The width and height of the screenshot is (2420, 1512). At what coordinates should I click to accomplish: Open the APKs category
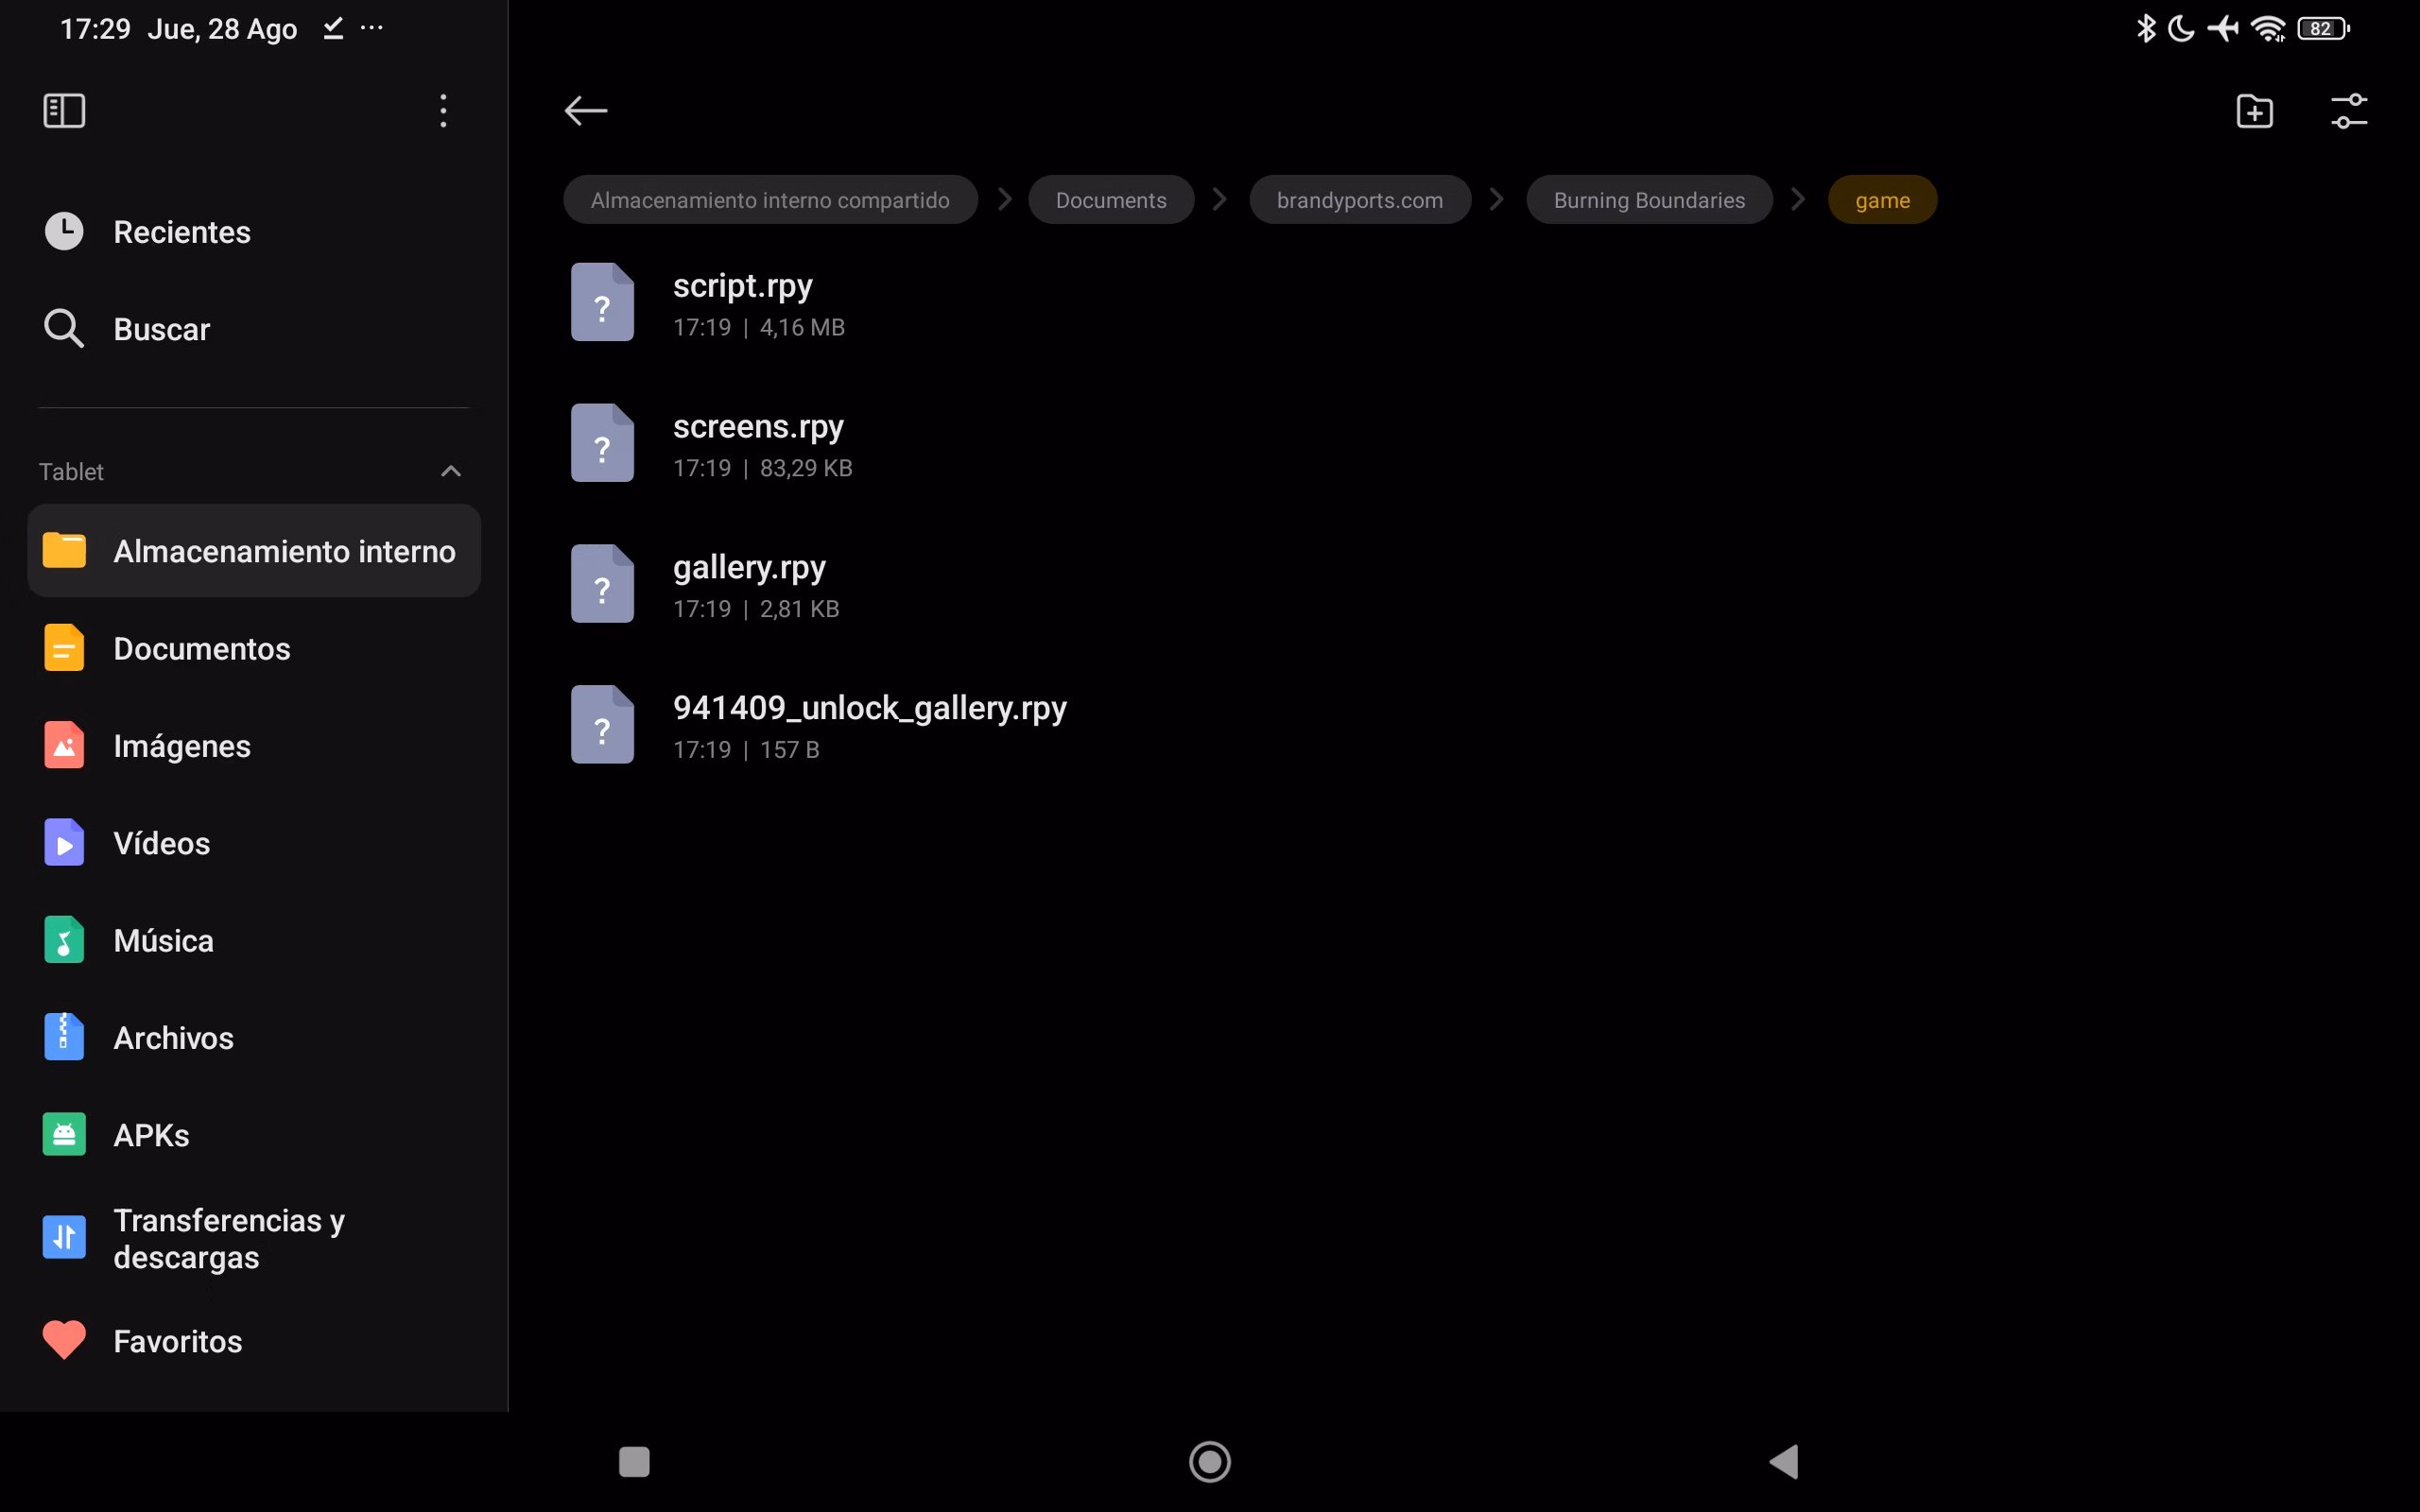click(151, 1135)
